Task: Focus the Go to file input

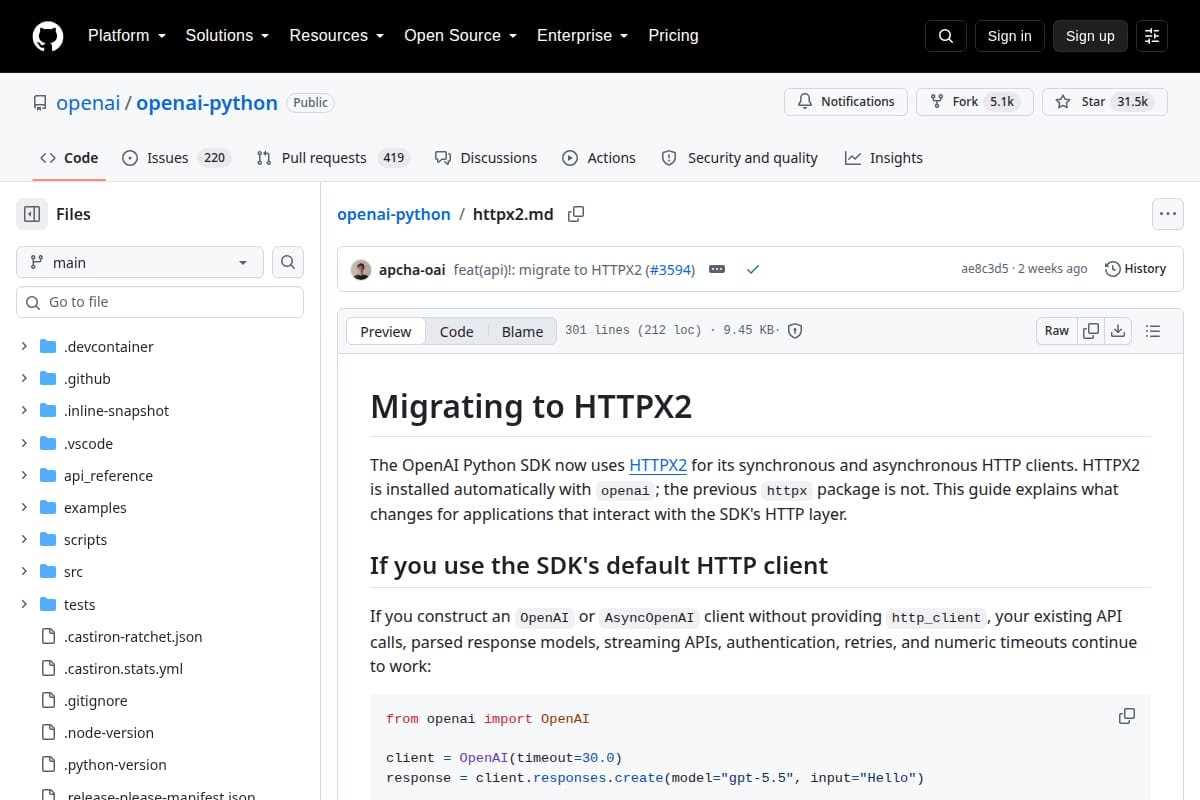Action: coord(160,302)
